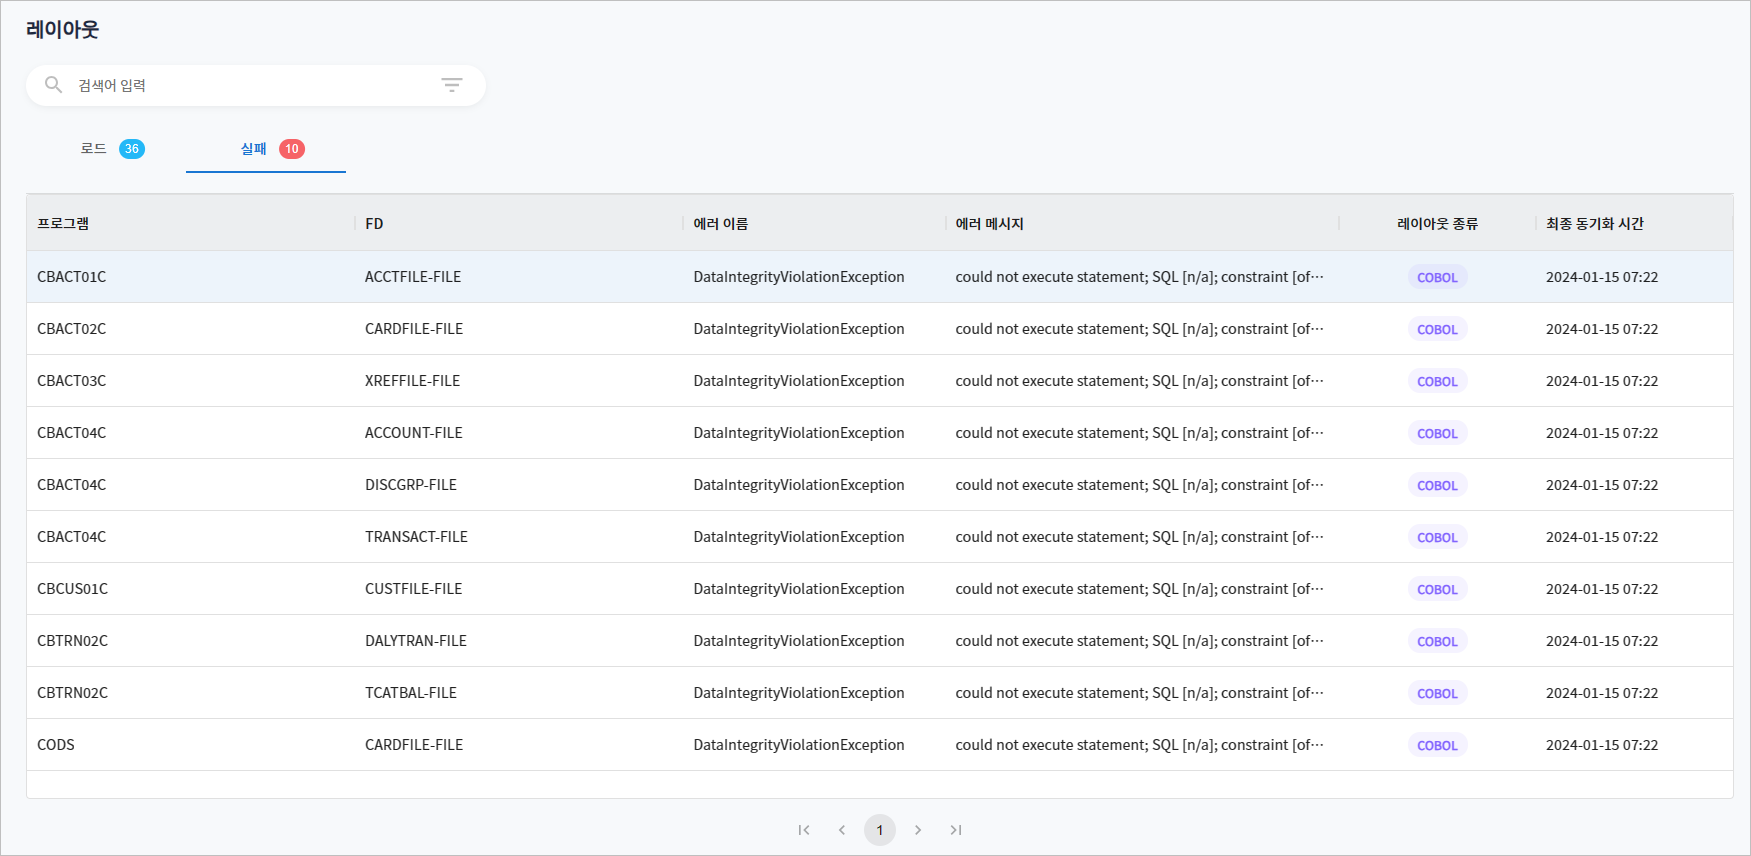
Task: Click the XREFFILE-FILE FD cell
Action: (413, 381)
